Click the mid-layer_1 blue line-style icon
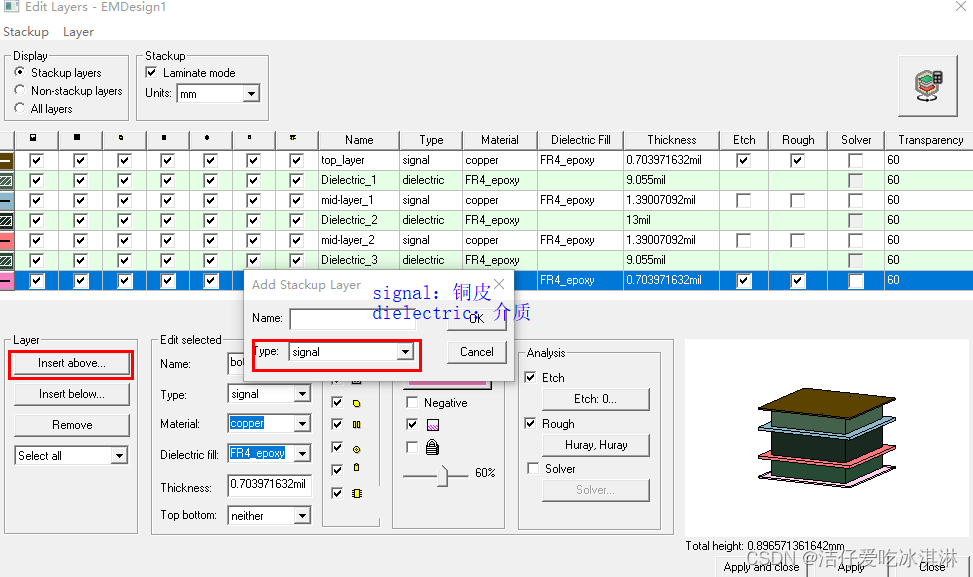This screenshot has width=973, height=577. tap(6, 200)
